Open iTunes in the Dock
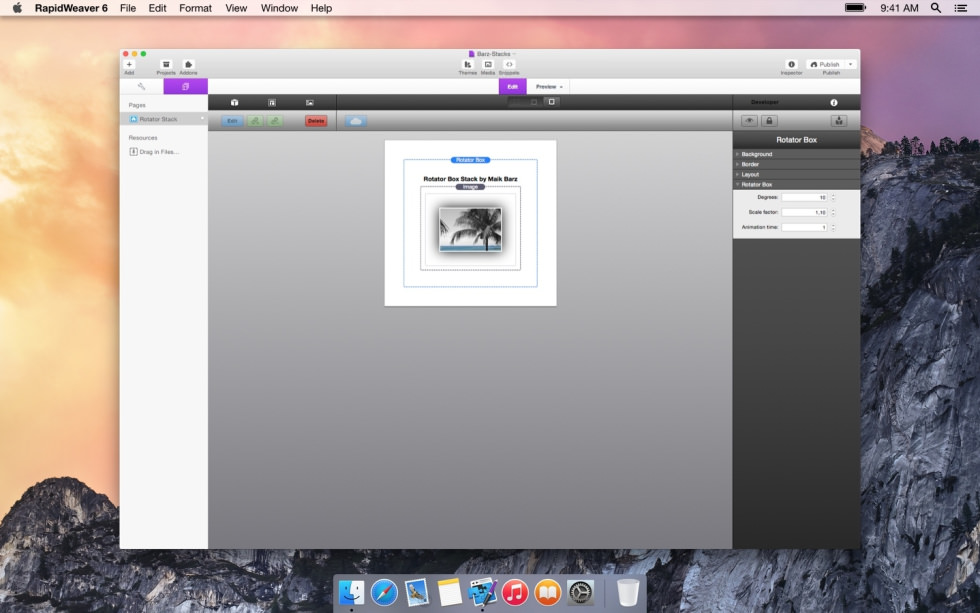This screenshot has width=980, height=613. [515, 592]
